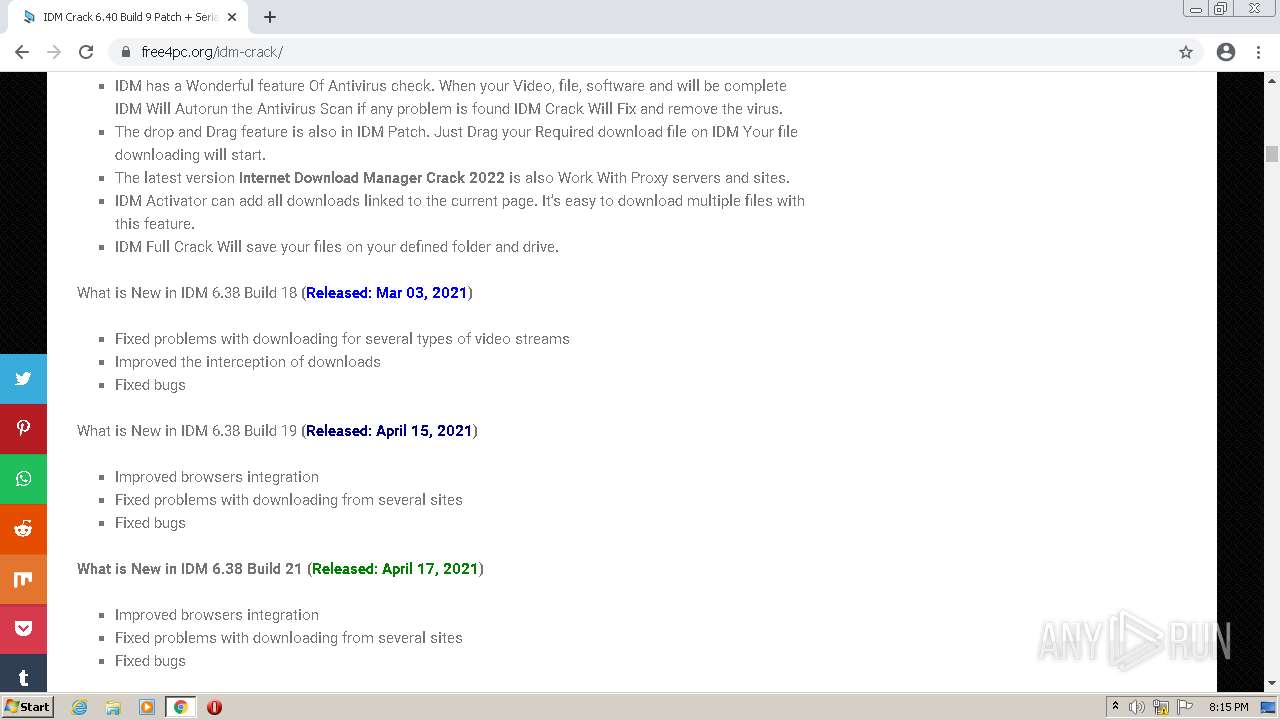Click 'Released: April 15, 2021' text
1280x720 pixels.
click(x=389, y=431)
